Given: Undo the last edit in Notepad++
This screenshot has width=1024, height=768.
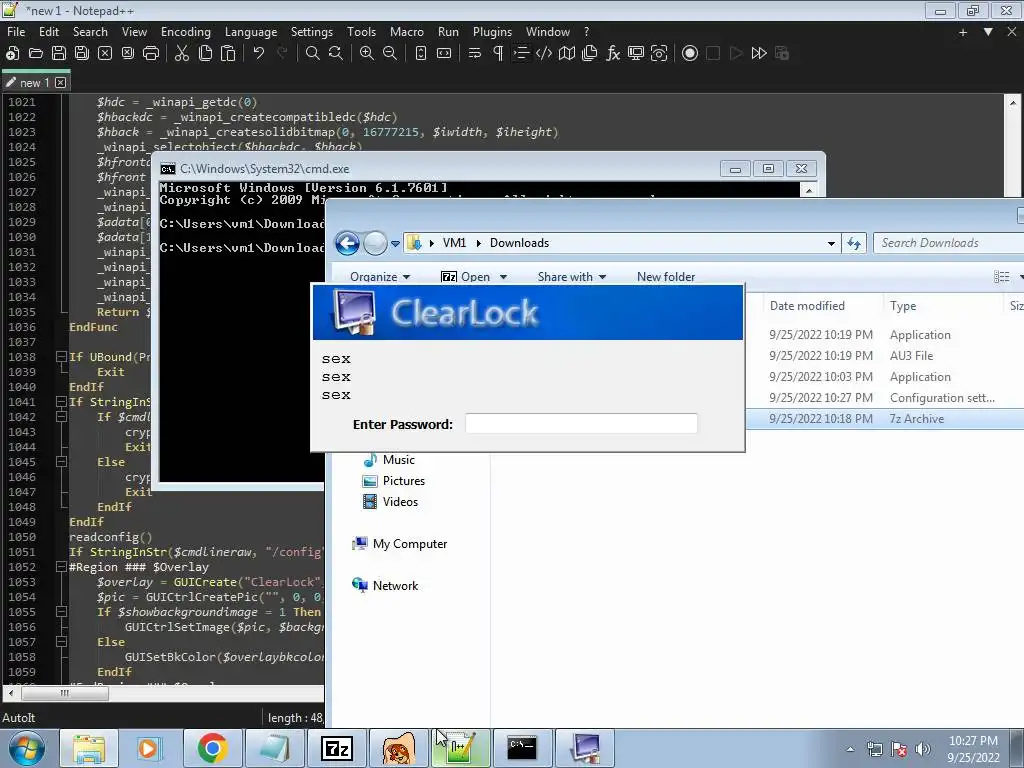Looking at the screenshot, I should point(259,54).
